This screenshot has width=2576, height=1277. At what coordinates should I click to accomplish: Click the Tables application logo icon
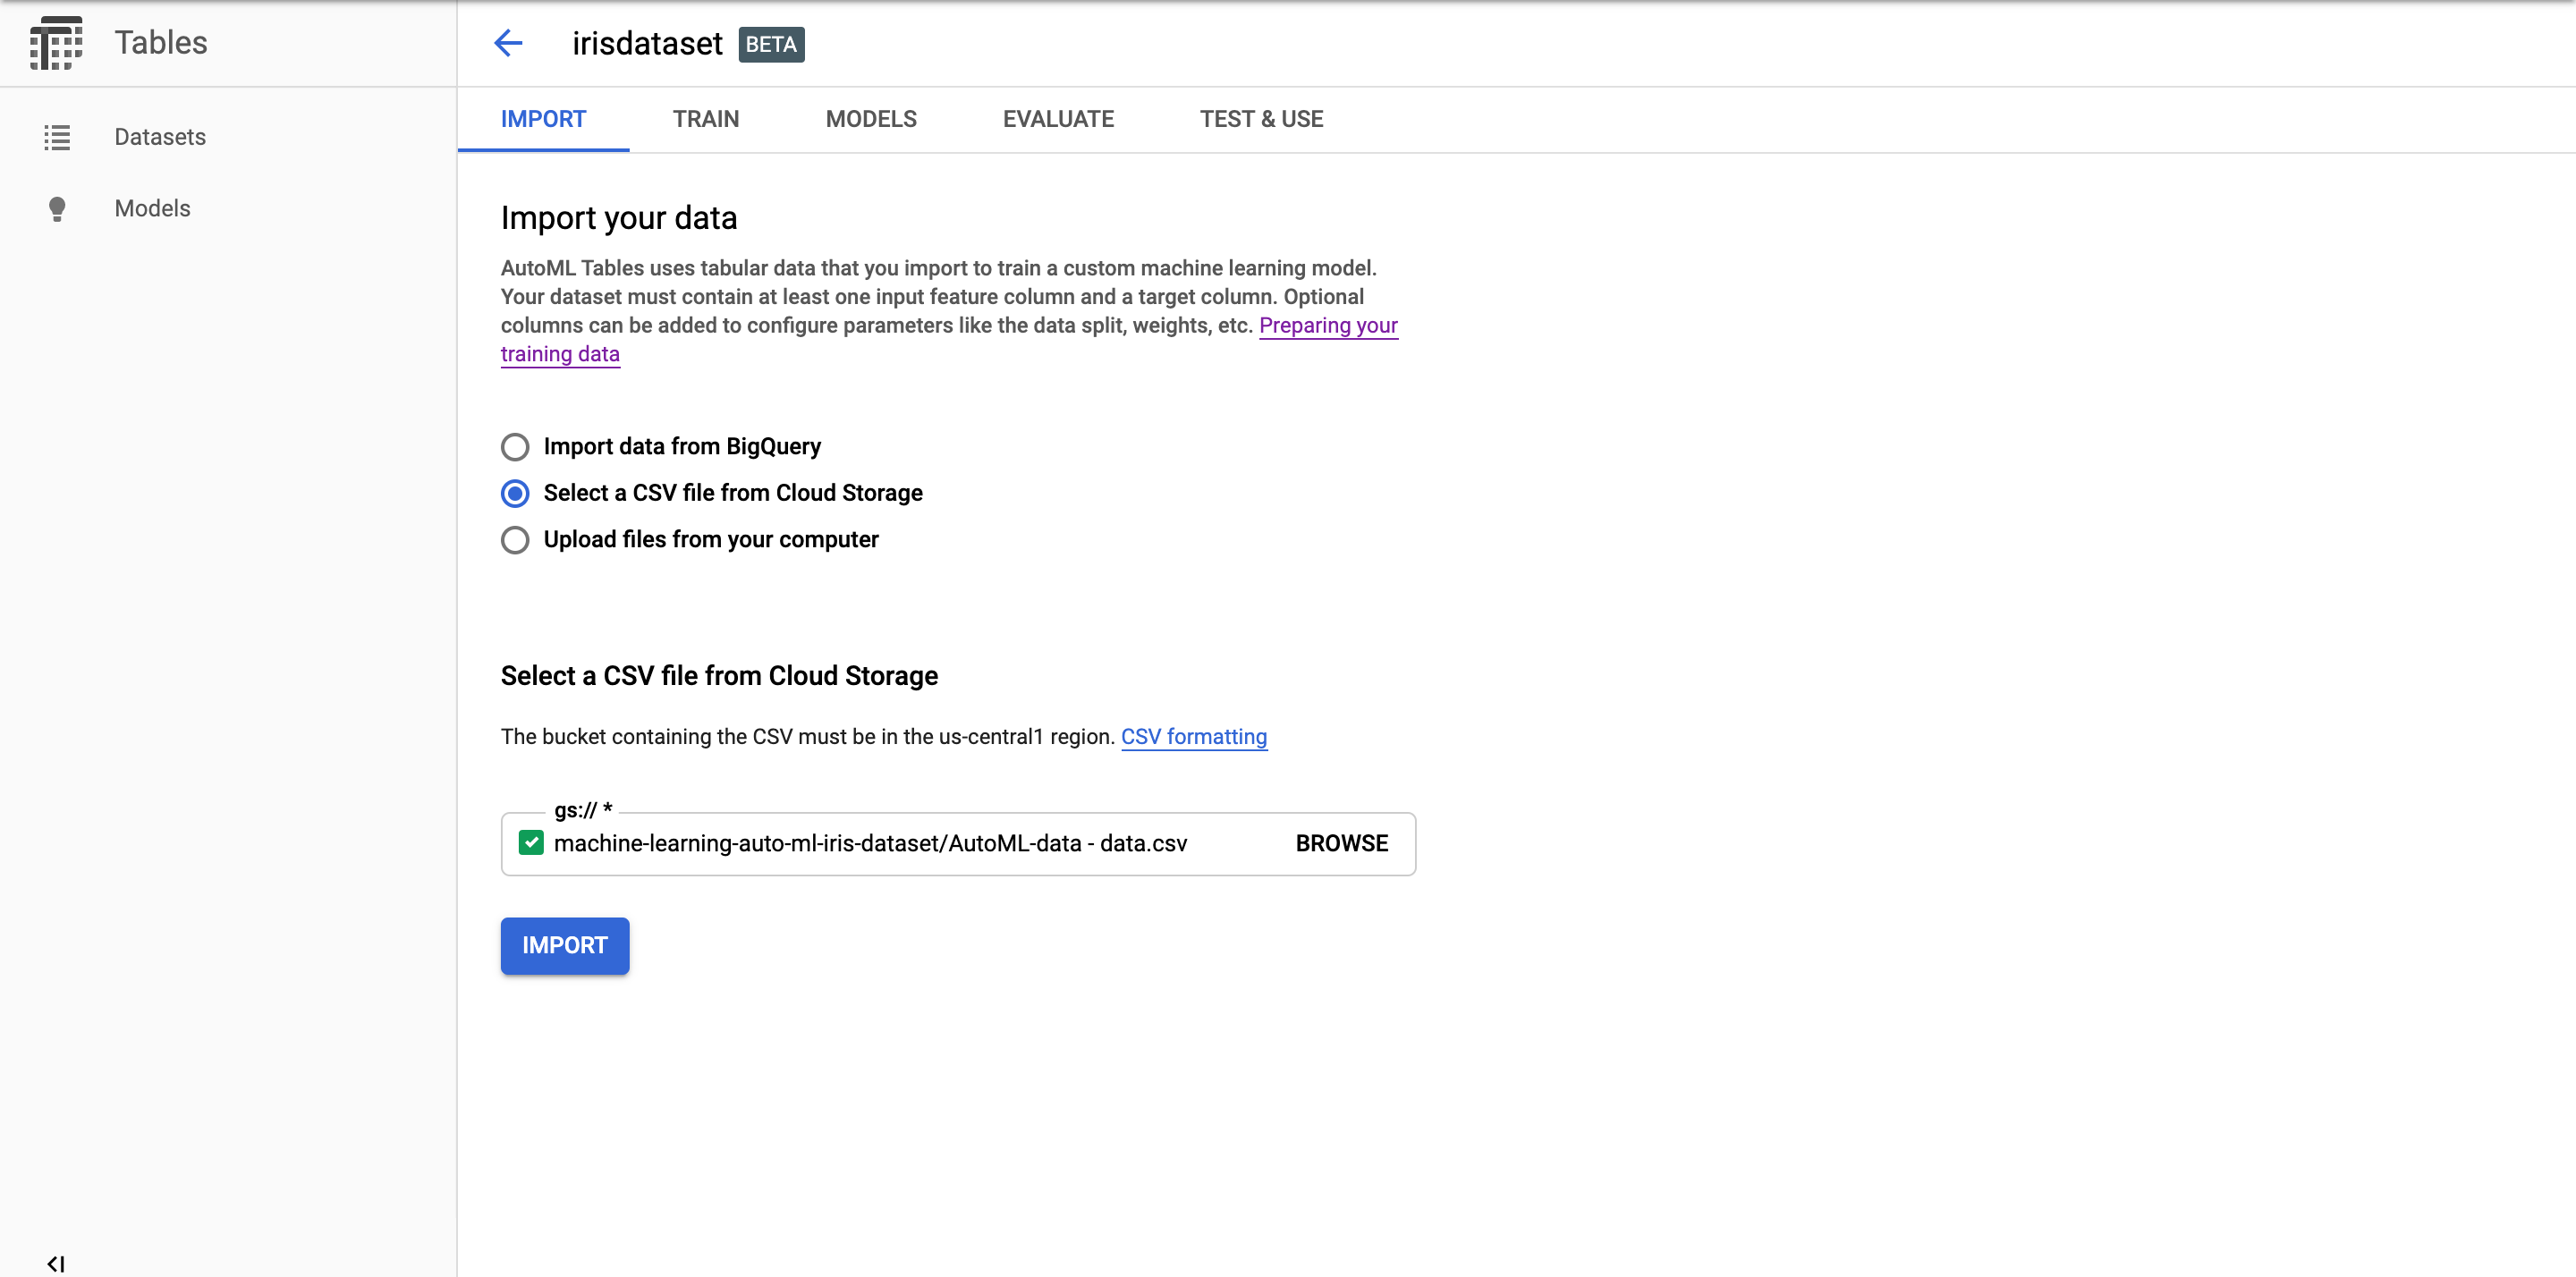point(57,43)
